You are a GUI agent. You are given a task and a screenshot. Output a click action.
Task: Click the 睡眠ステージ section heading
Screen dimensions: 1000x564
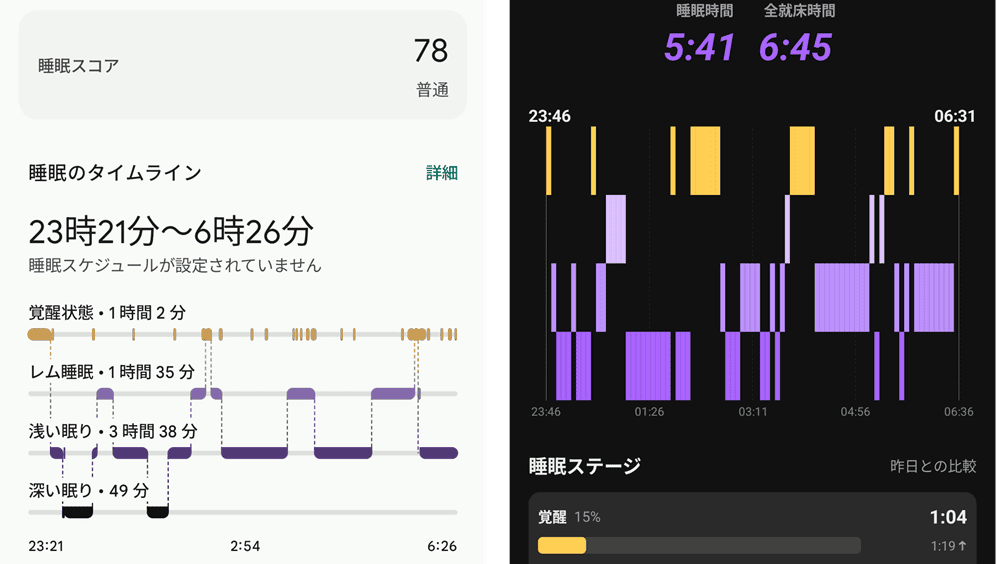[x=585, y=466]
